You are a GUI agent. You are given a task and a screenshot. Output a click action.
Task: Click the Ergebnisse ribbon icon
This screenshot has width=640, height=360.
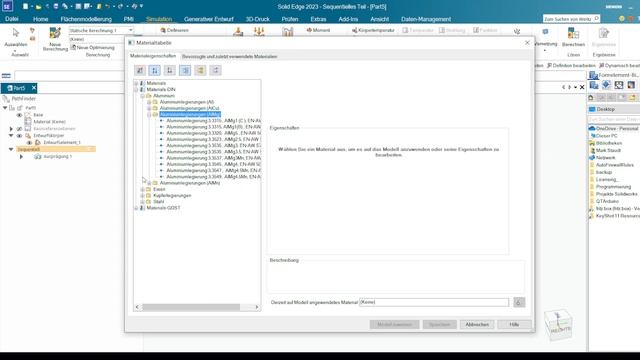604,33
